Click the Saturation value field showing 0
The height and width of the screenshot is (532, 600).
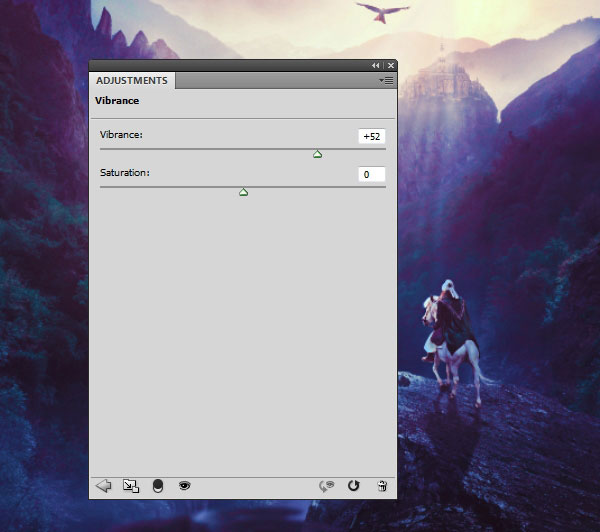372,175
